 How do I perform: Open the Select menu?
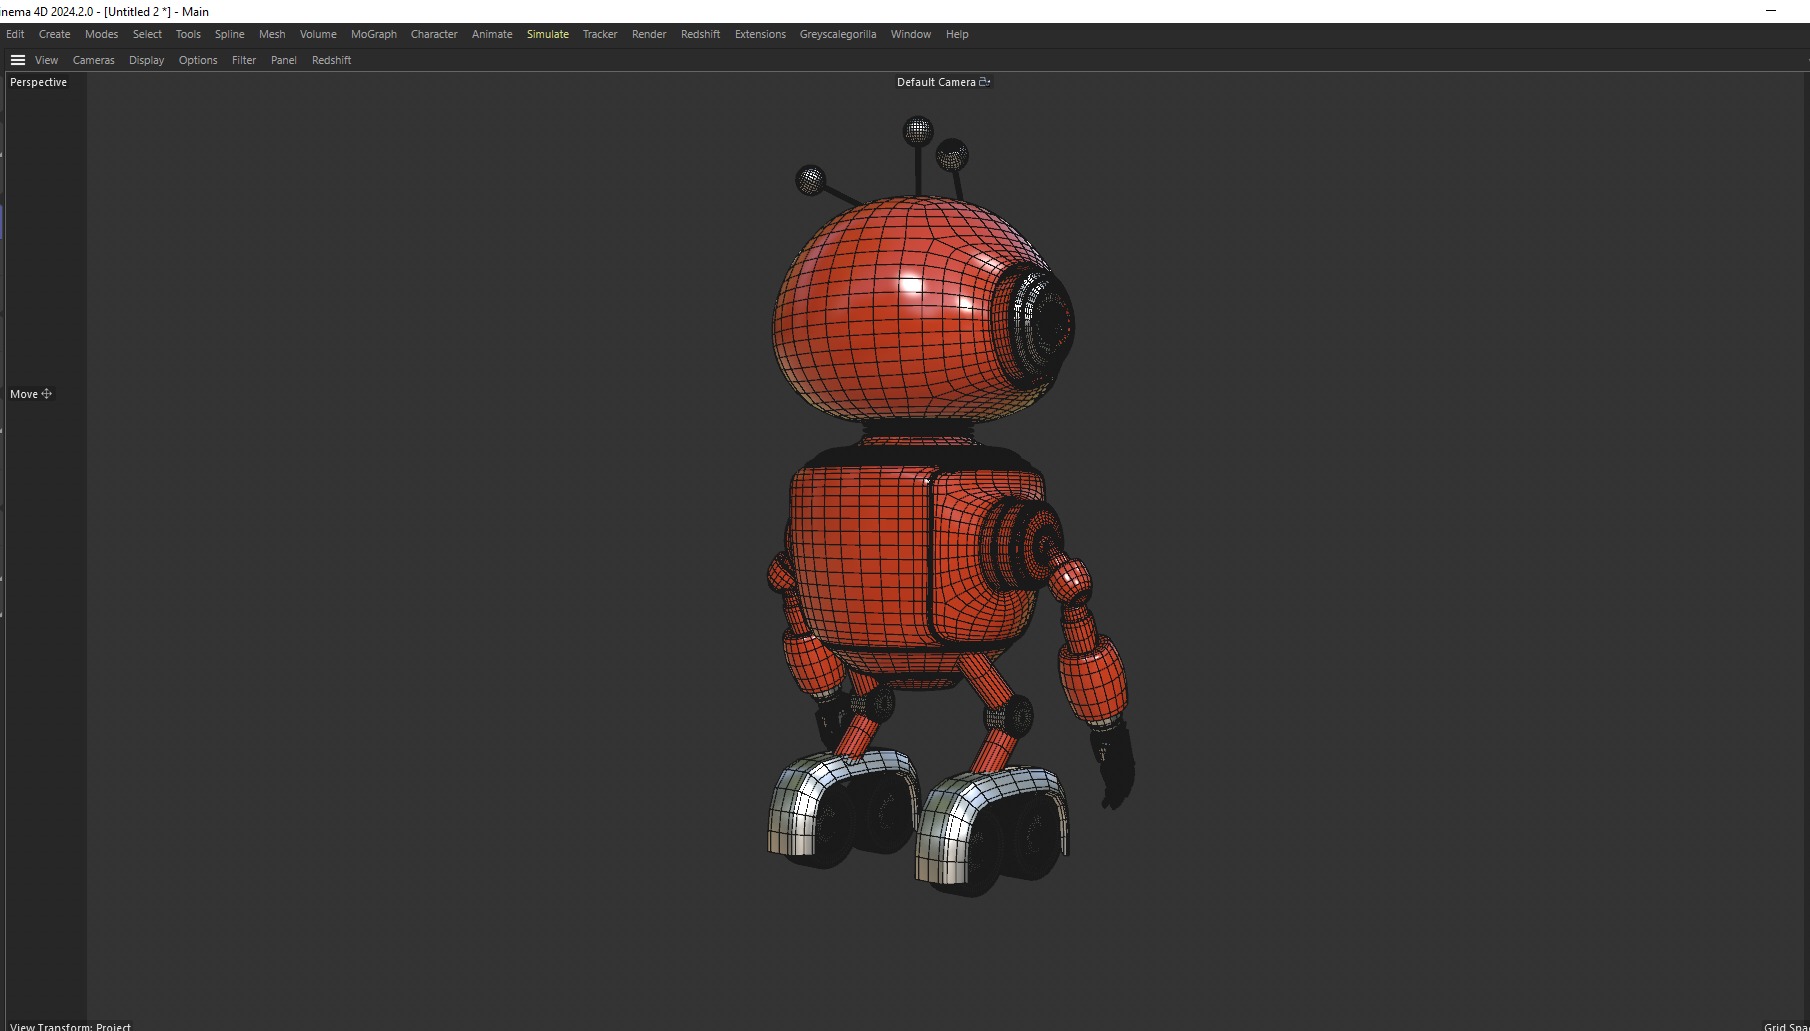click(147, 34)
